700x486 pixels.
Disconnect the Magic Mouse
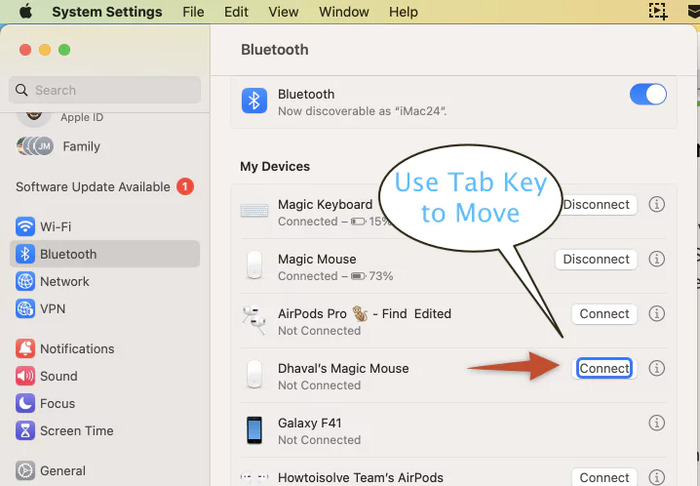pyautogui.click(x=596, y=259)
